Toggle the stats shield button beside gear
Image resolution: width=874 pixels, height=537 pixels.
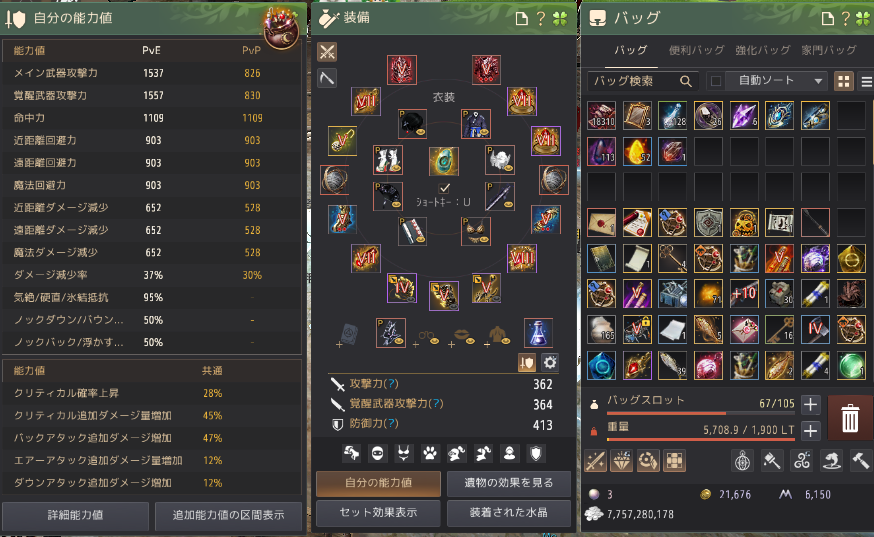pos(526,362)
